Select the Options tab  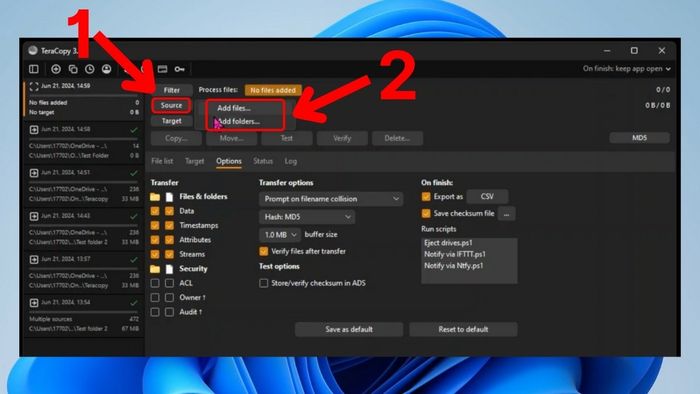click(x=229, y=161)
